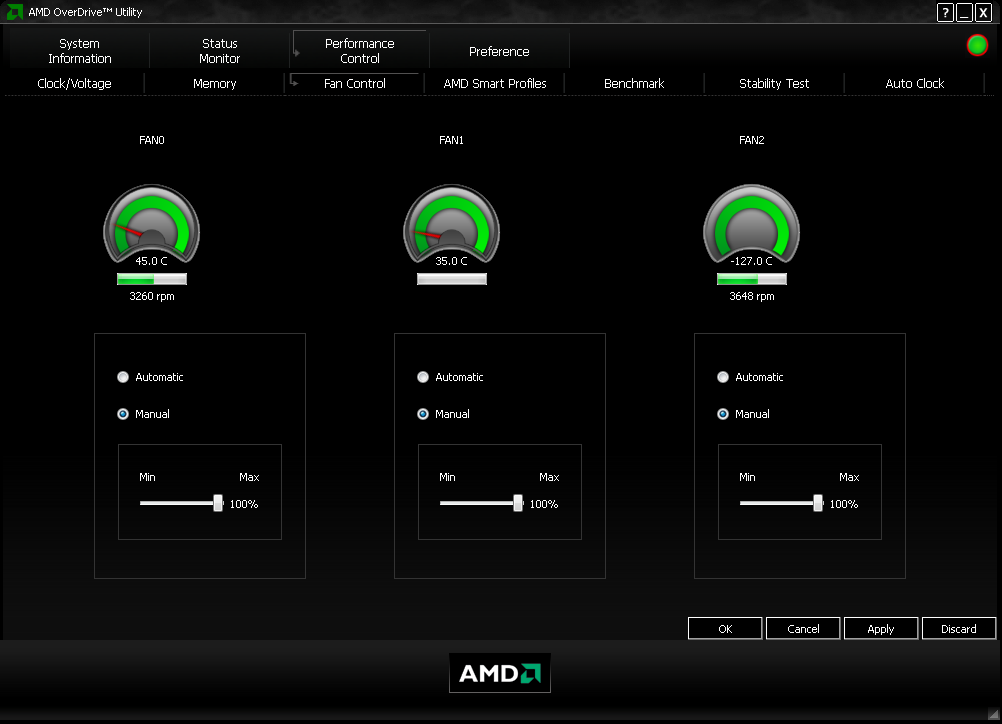
Task: Click the FAN2 100% slider value
Action: pyautogui.click(x=844, y=504)
